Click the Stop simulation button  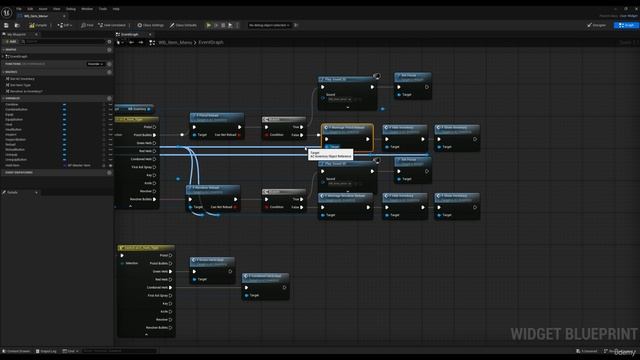223,25
